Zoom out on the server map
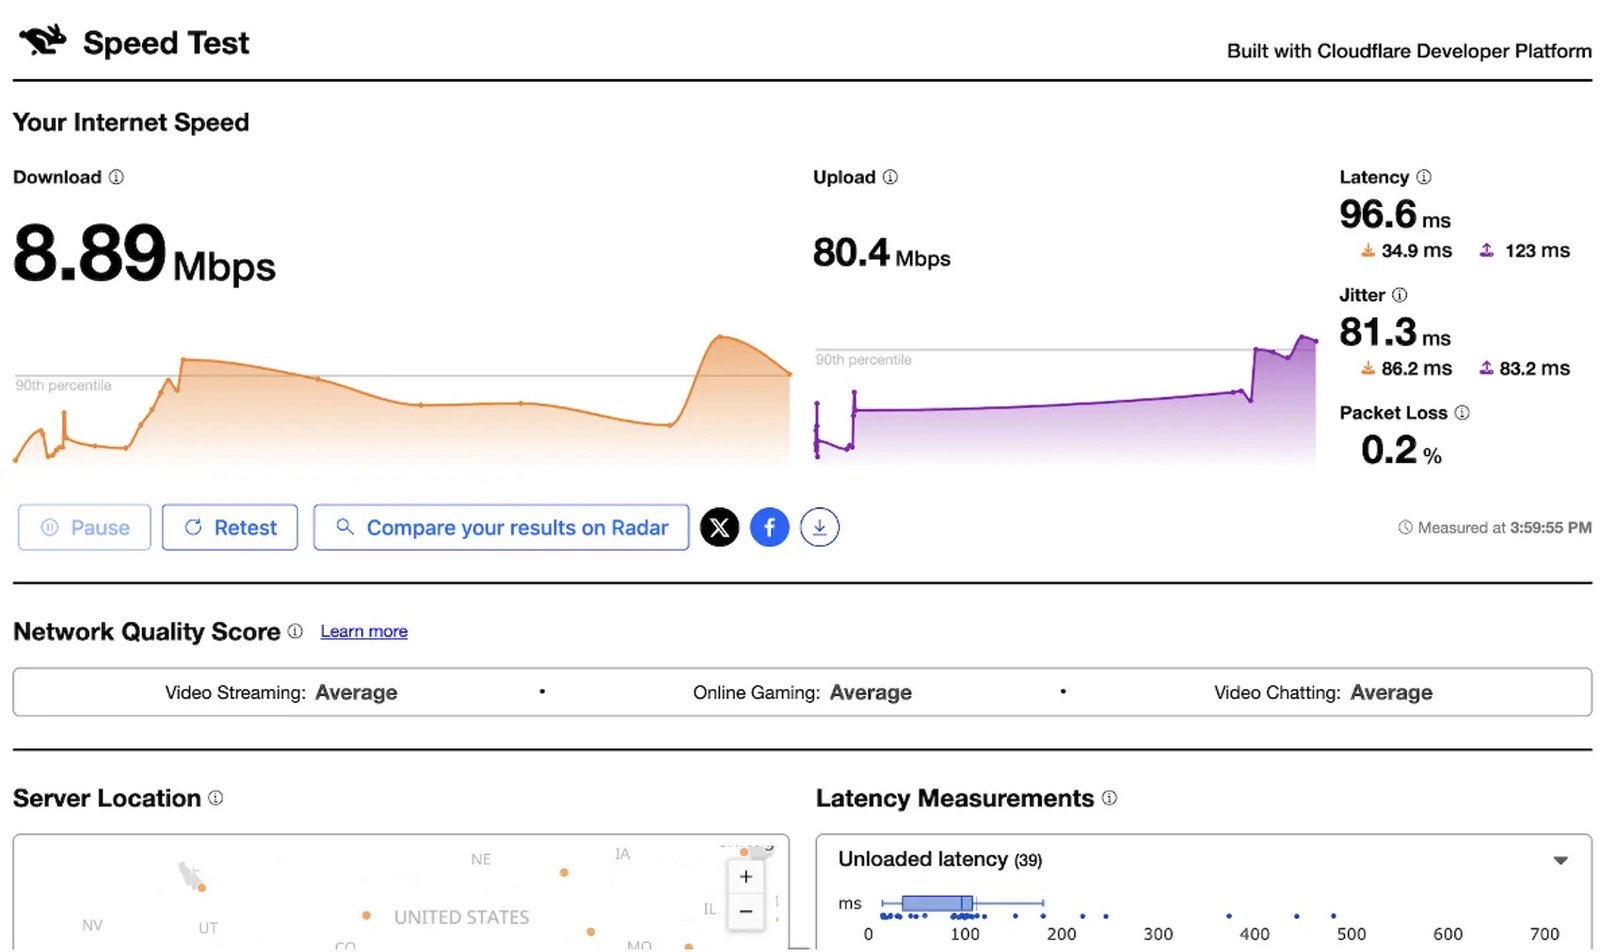Screen dimensions: 1600x952 746,911
